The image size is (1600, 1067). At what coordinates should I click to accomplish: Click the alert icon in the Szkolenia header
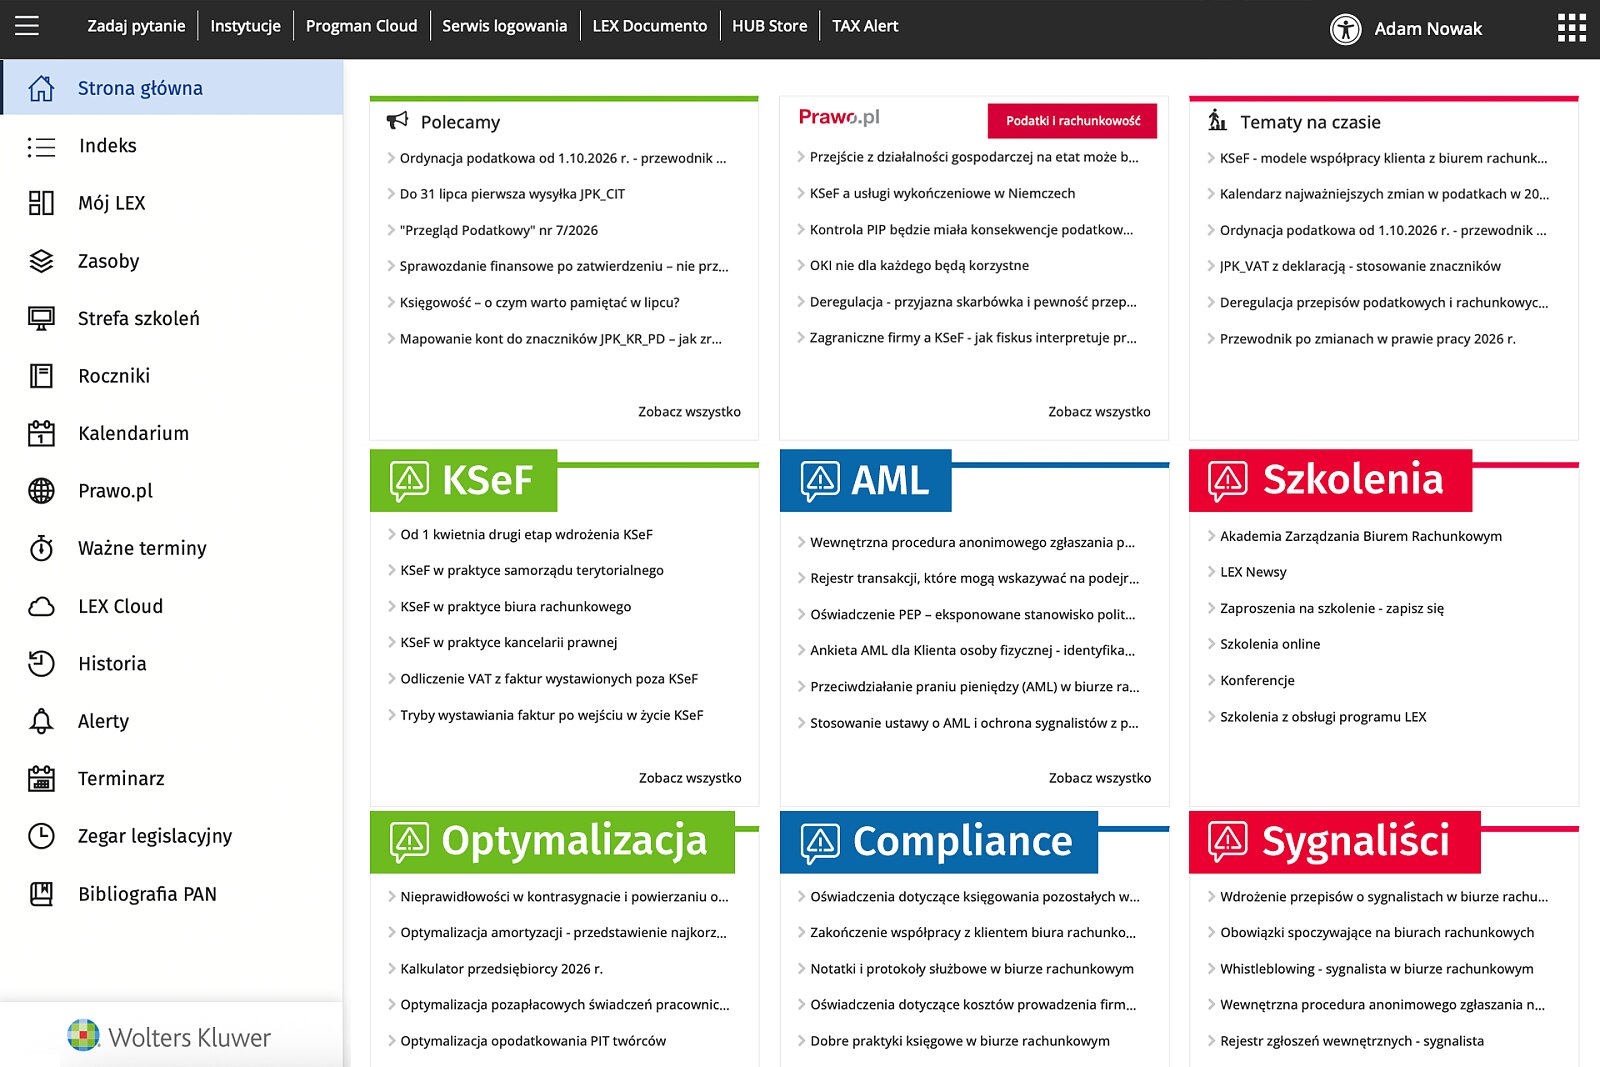[1228, 481]
